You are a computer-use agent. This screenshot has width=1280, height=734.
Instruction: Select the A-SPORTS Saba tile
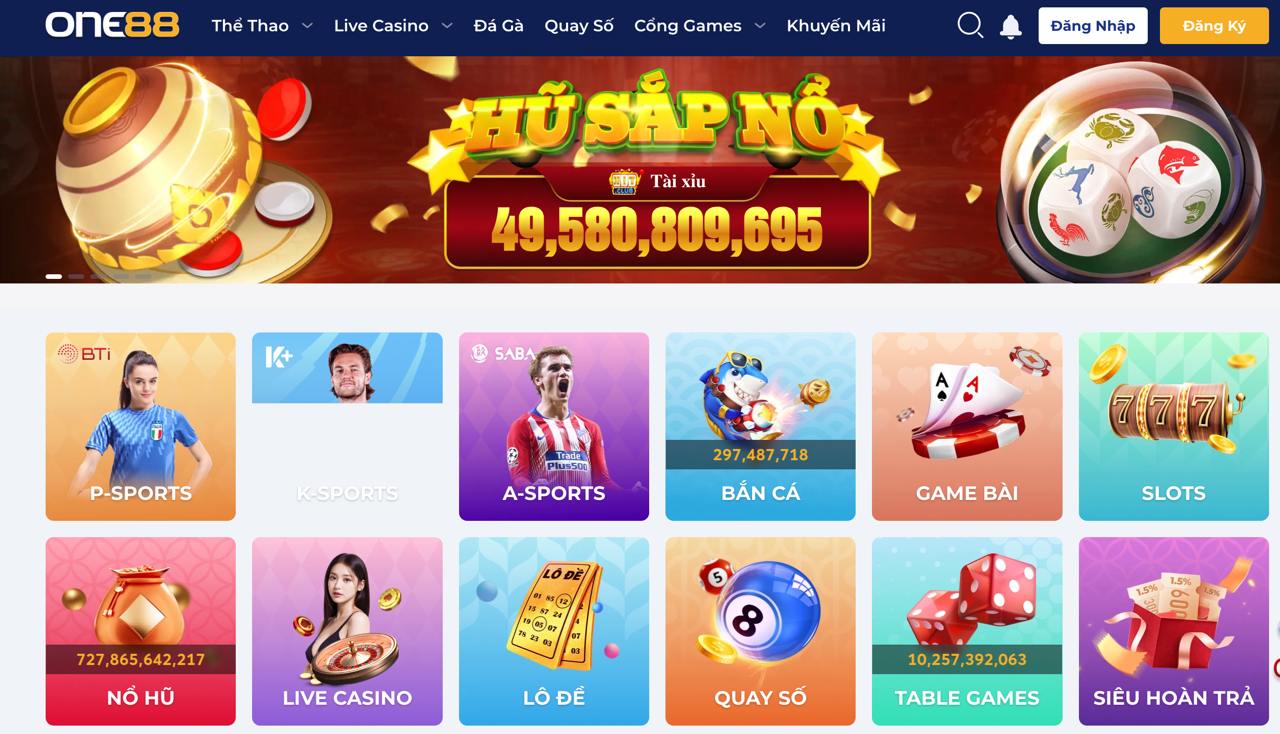point(554,427)
